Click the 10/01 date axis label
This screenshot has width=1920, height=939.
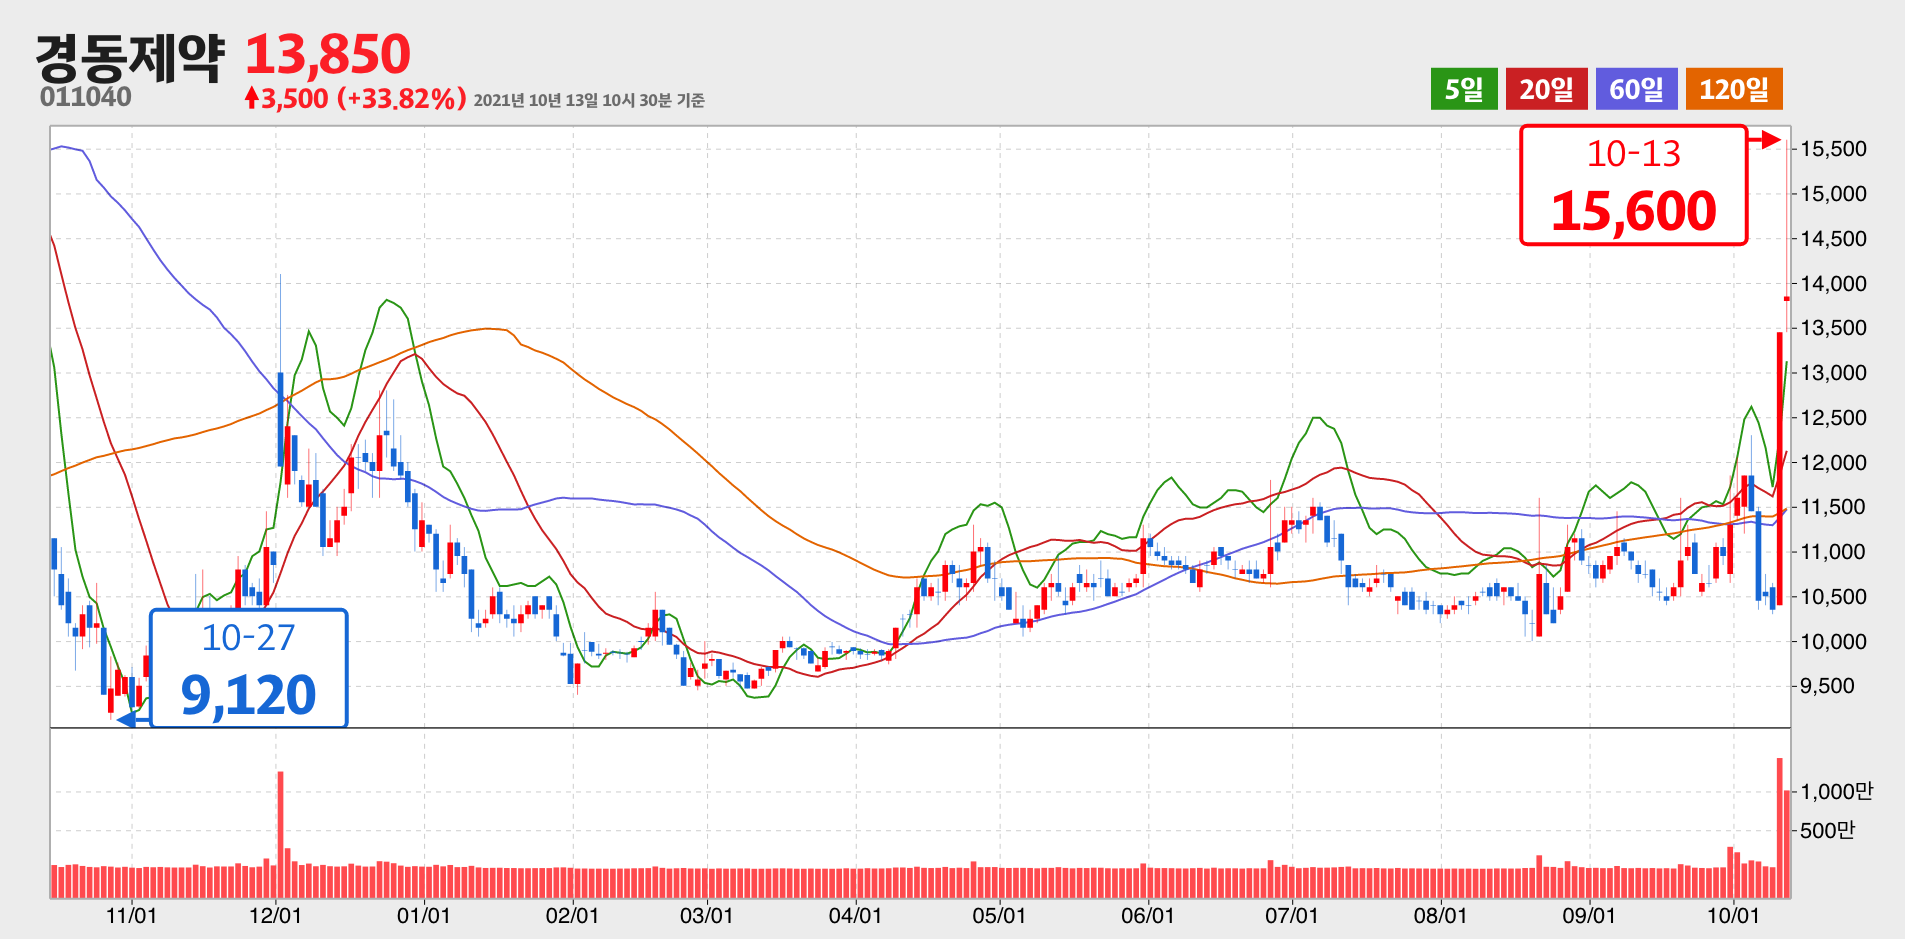pyautogui.click(x=1732, y=916)
